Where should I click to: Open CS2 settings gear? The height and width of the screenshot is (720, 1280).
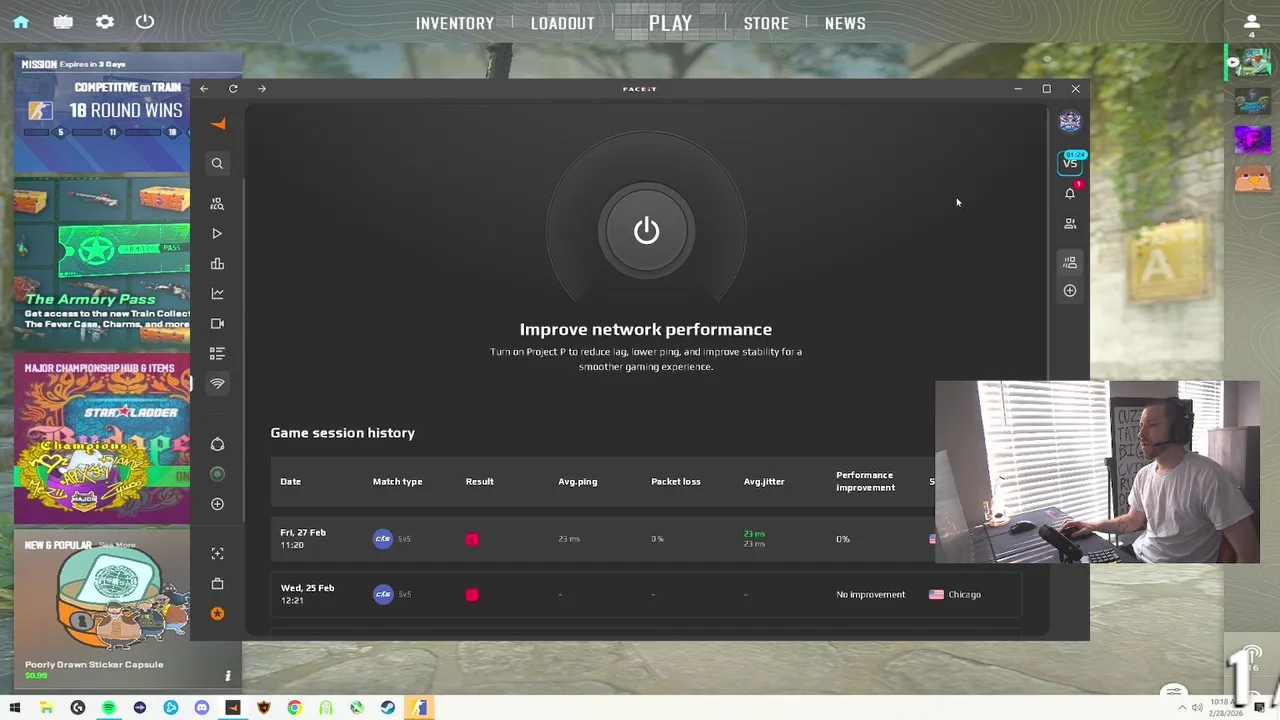pos(104,22)
